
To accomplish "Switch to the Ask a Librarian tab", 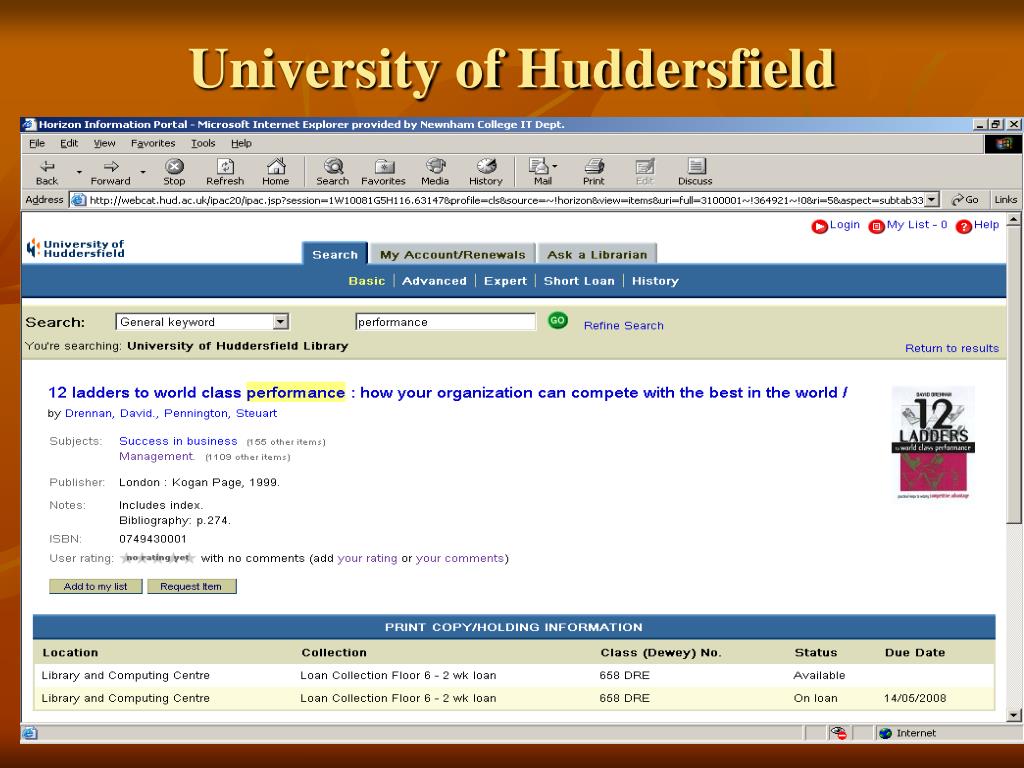I will point(597,254).
